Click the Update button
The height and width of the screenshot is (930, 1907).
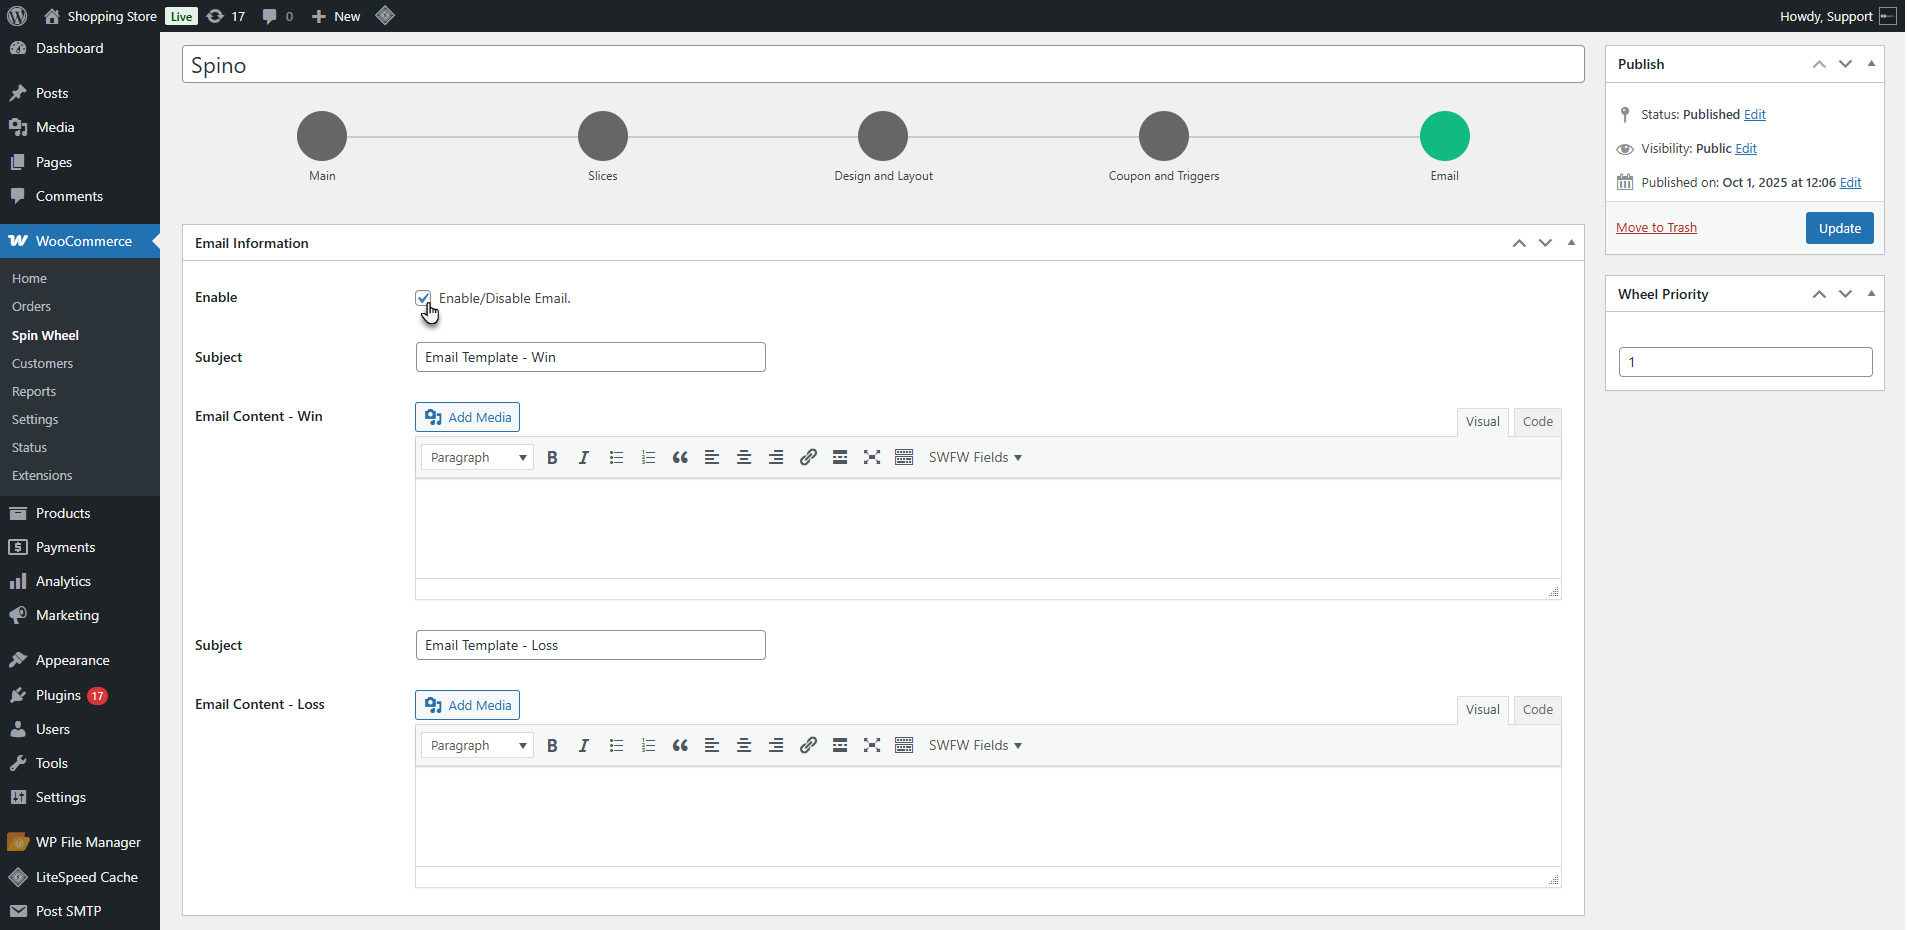(x=1839, y=228)
